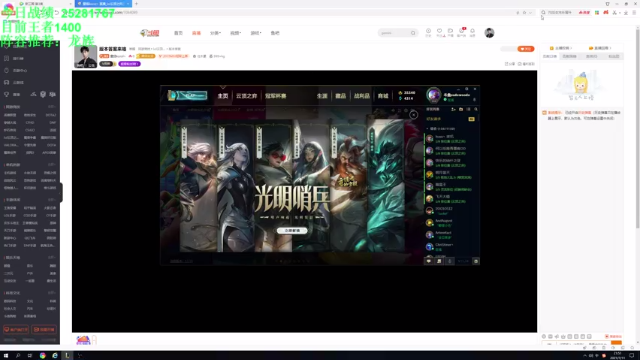
Task: Close the 光明哨兵 promo overlay with X
Action: tap(413, 115)
